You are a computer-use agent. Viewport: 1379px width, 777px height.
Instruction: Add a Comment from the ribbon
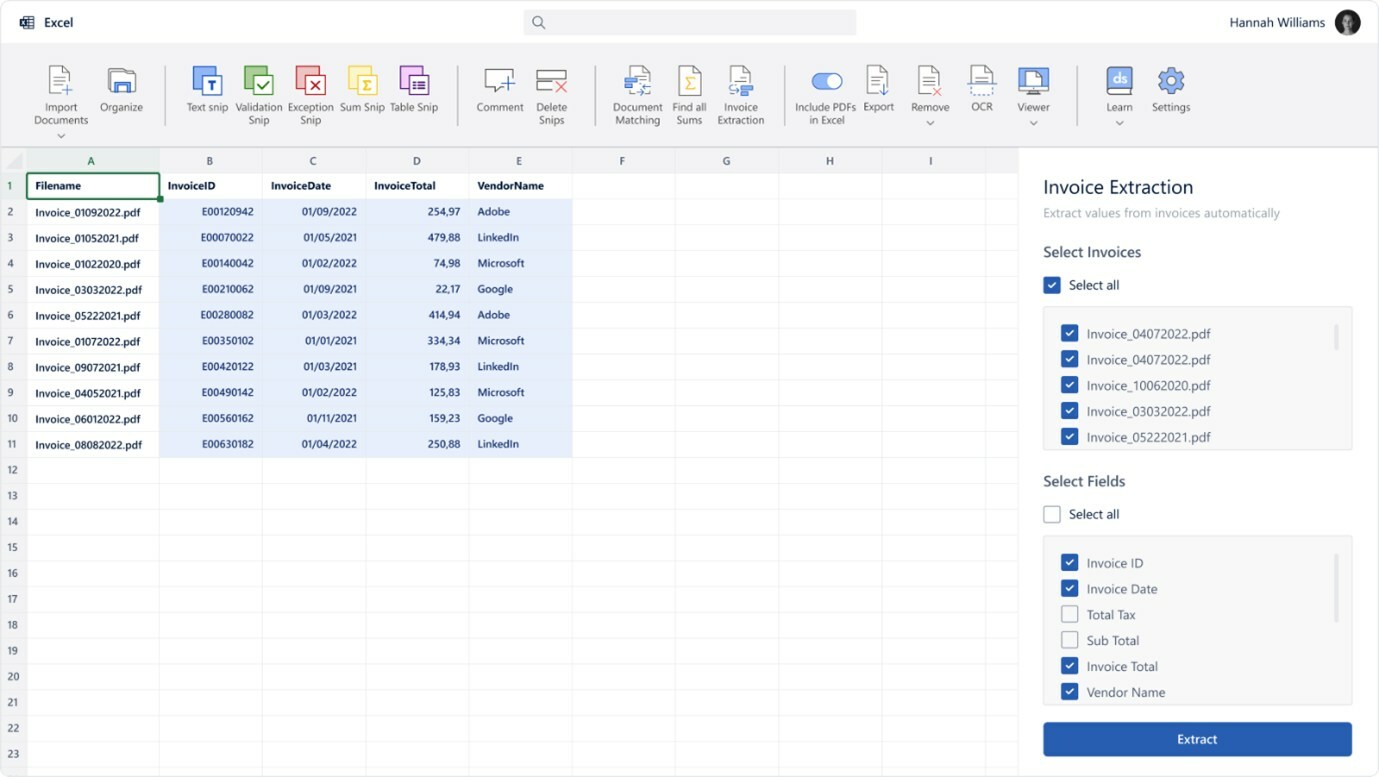(500, 90)
